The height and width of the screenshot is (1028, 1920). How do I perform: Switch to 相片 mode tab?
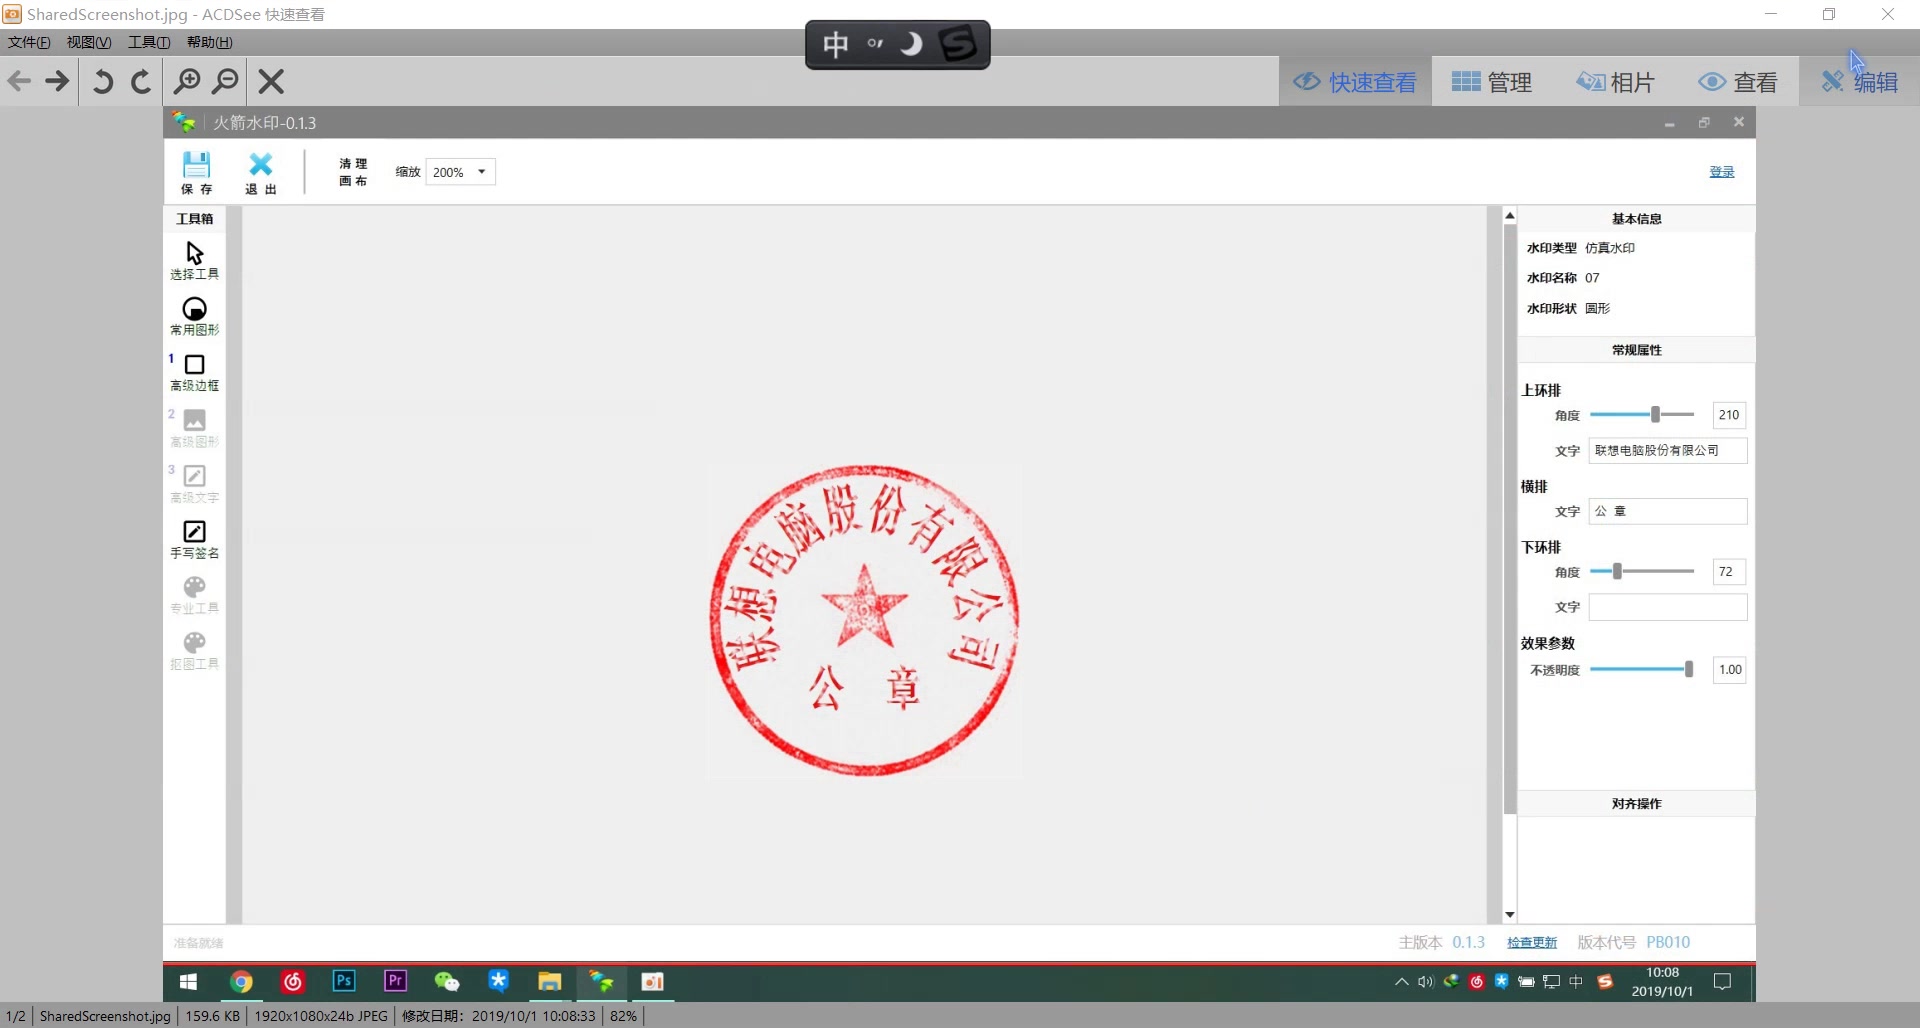[x=1615, y=82]
